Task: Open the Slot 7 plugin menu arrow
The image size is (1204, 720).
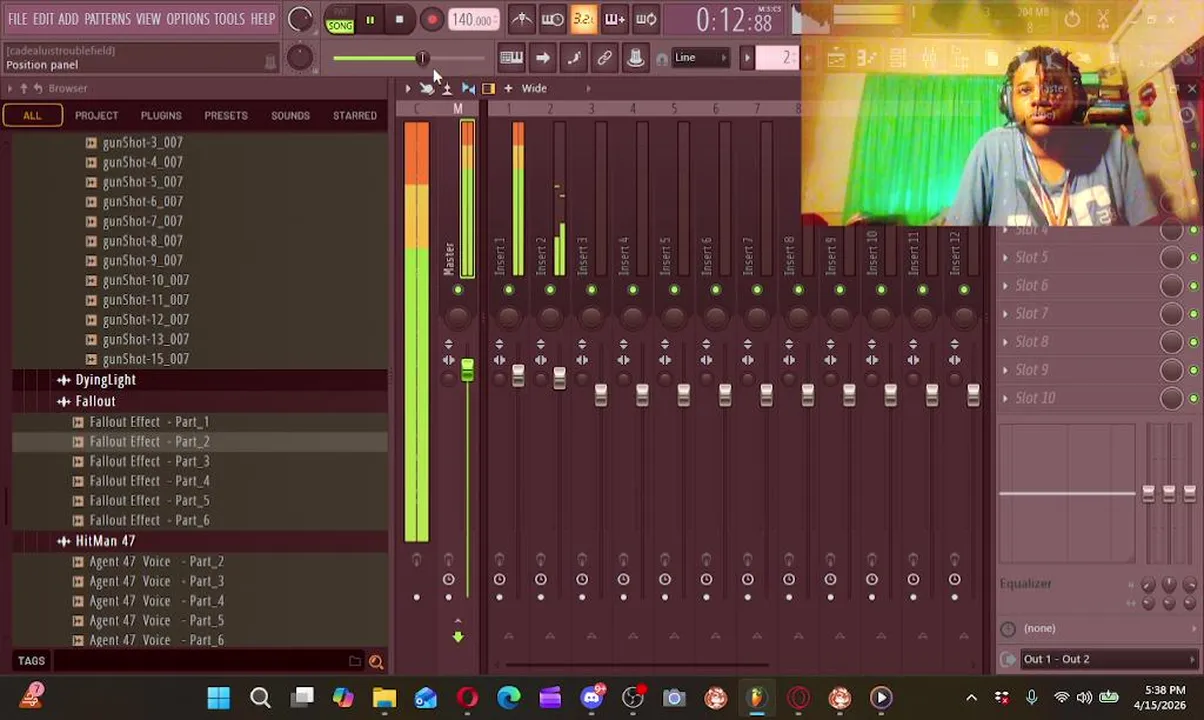Action: coord(1005,314)
